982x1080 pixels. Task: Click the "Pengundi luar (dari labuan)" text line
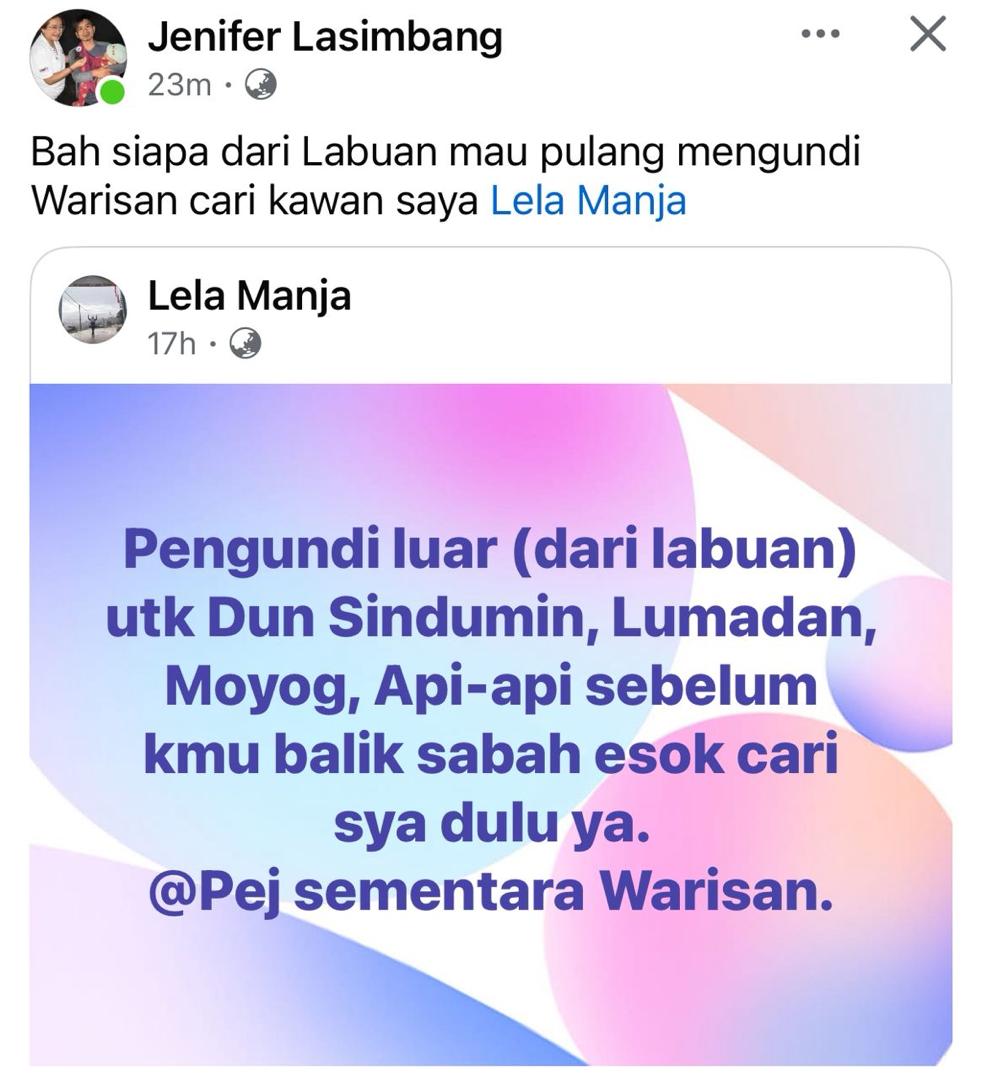pyautogui.click(x=490, y=550)
